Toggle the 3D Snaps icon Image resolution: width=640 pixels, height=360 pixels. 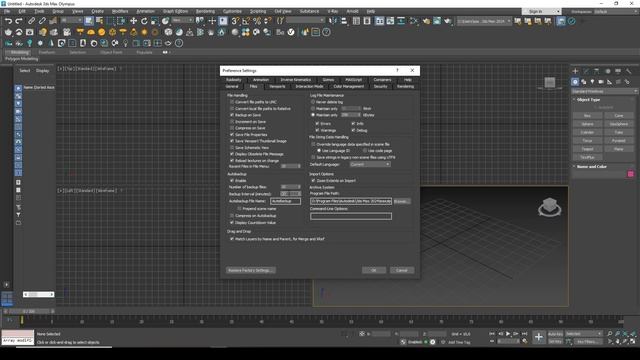(x=236, y=21)
